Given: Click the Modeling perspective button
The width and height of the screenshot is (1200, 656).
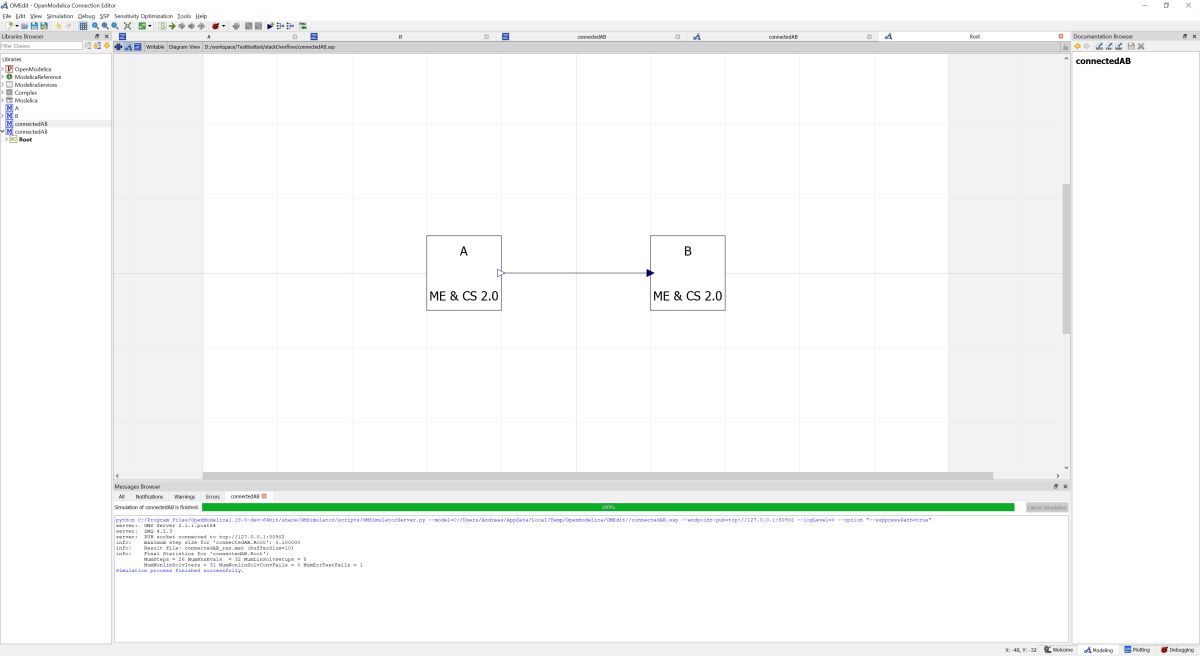Looking at the screenshot, I should [x=1099, y=650].
